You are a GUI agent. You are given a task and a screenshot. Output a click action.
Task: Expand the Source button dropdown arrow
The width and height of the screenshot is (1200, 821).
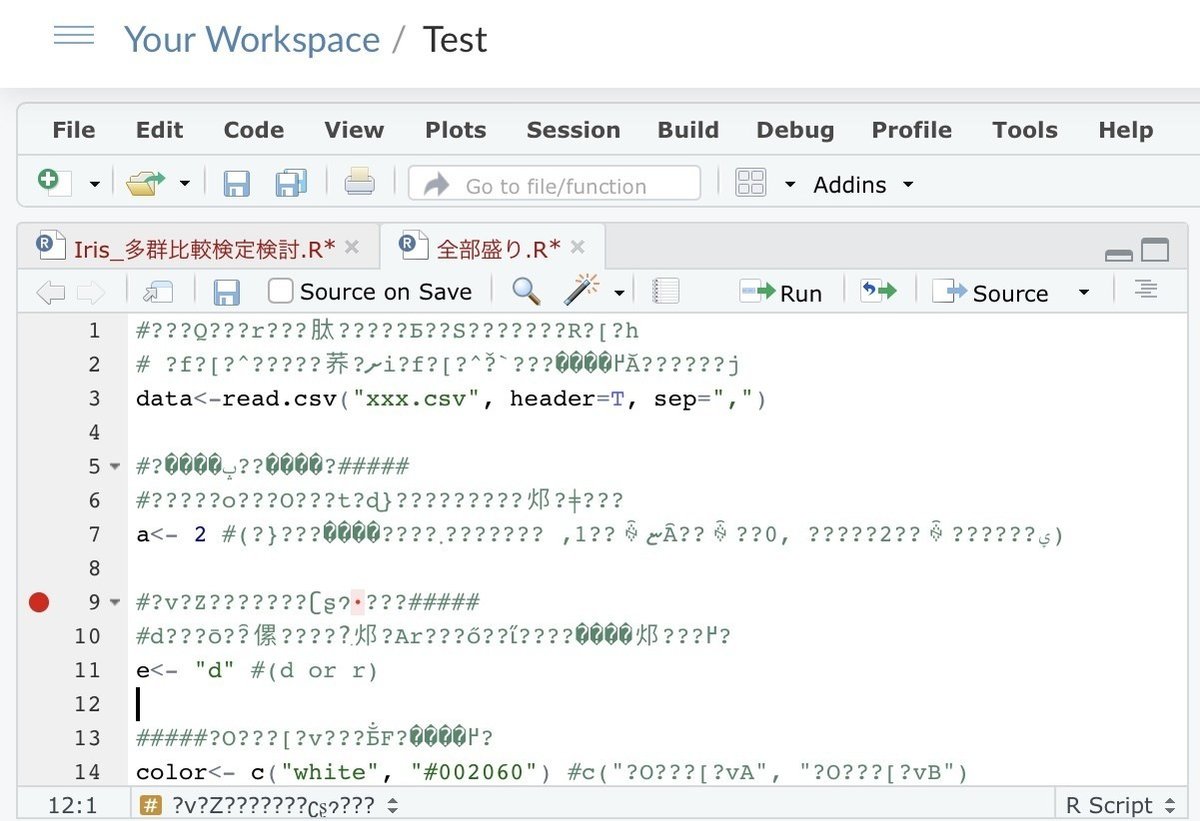coord(1083,291)
